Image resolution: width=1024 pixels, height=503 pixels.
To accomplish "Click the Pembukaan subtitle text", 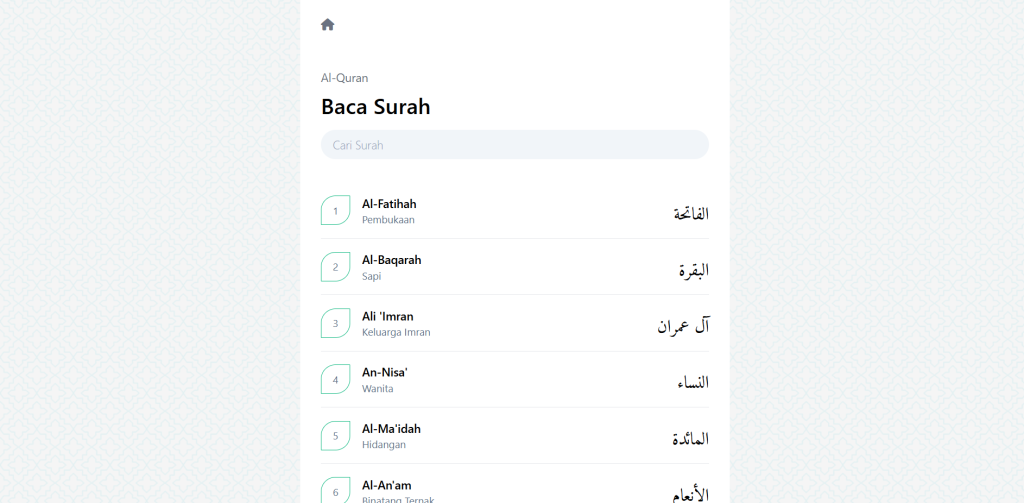I will pos(388,220).
